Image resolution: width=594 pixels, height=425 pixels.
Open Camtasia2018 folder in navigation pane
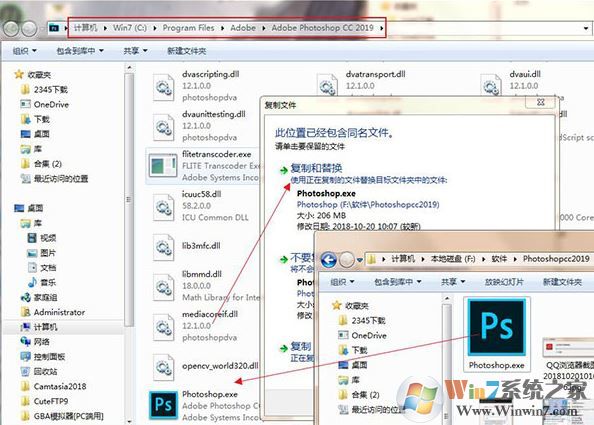click(x=53, y=386)
